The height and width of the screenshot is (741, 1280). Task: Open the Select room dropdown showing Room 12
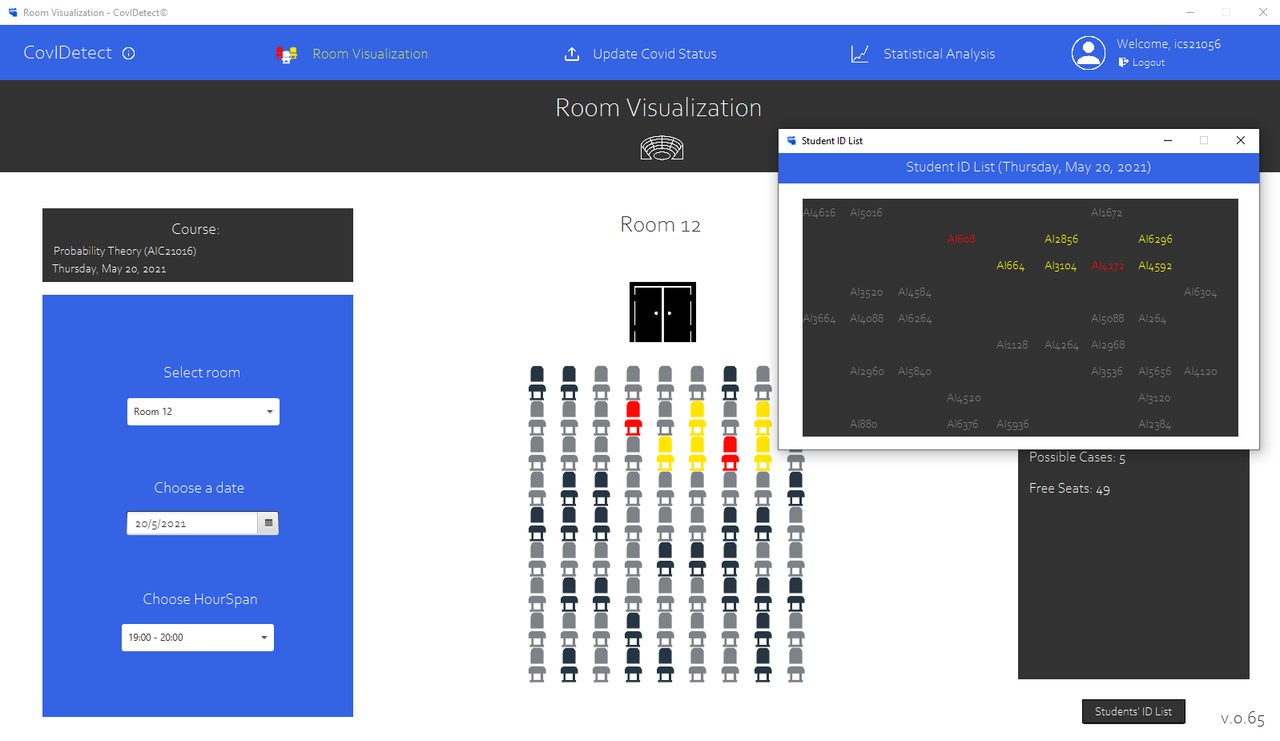[203, 411]
